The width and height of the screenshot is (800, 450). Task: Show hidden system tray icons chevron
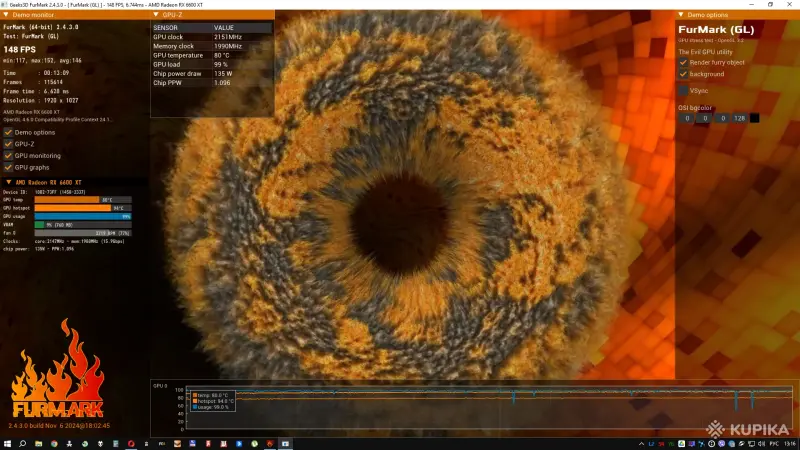pyautogui.click(x=641, y=444)
